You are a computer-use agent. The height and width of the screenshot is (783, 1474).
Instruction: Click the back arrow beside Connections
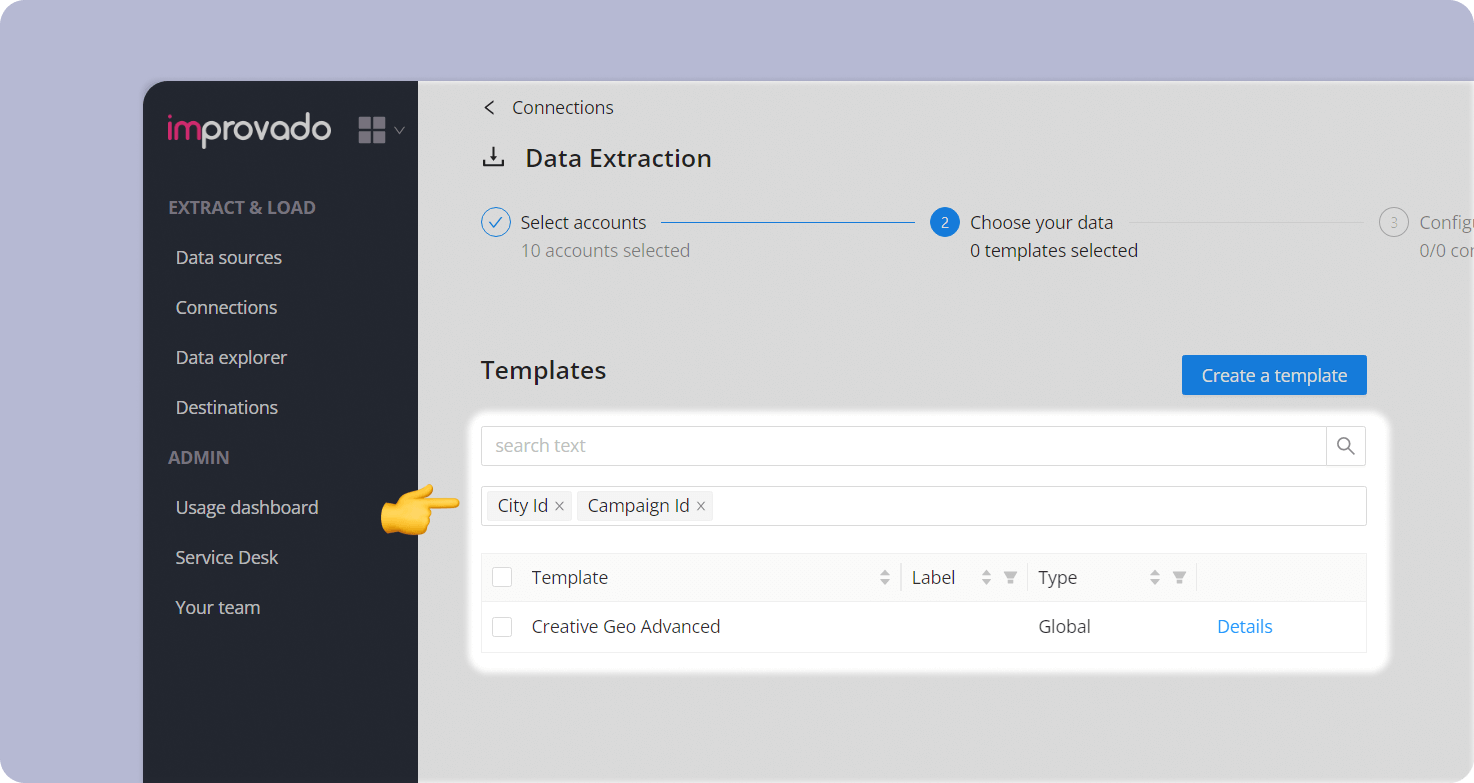(x=489, y=108)
